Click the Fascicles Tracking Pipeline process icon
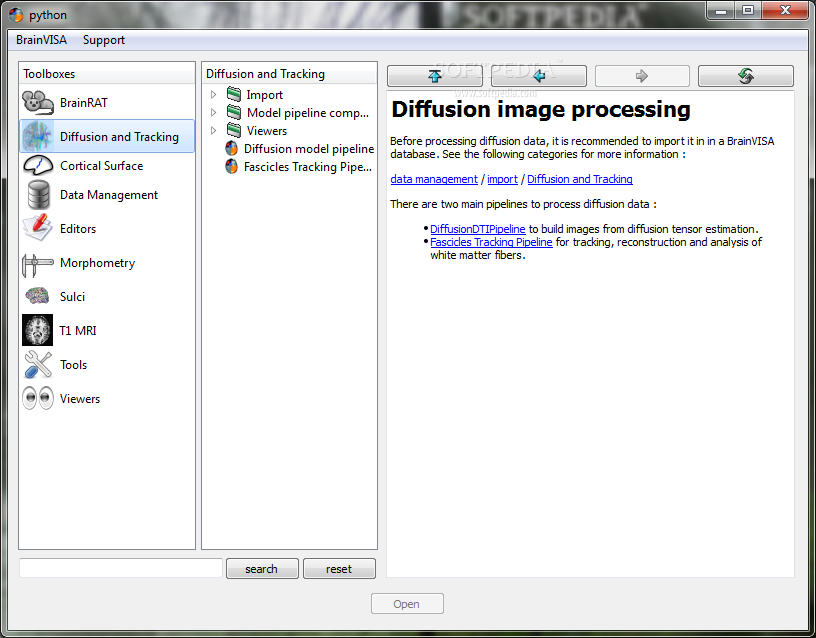Image resolution: width=816 pixels, height=638 pixels. tap(232, 167)
